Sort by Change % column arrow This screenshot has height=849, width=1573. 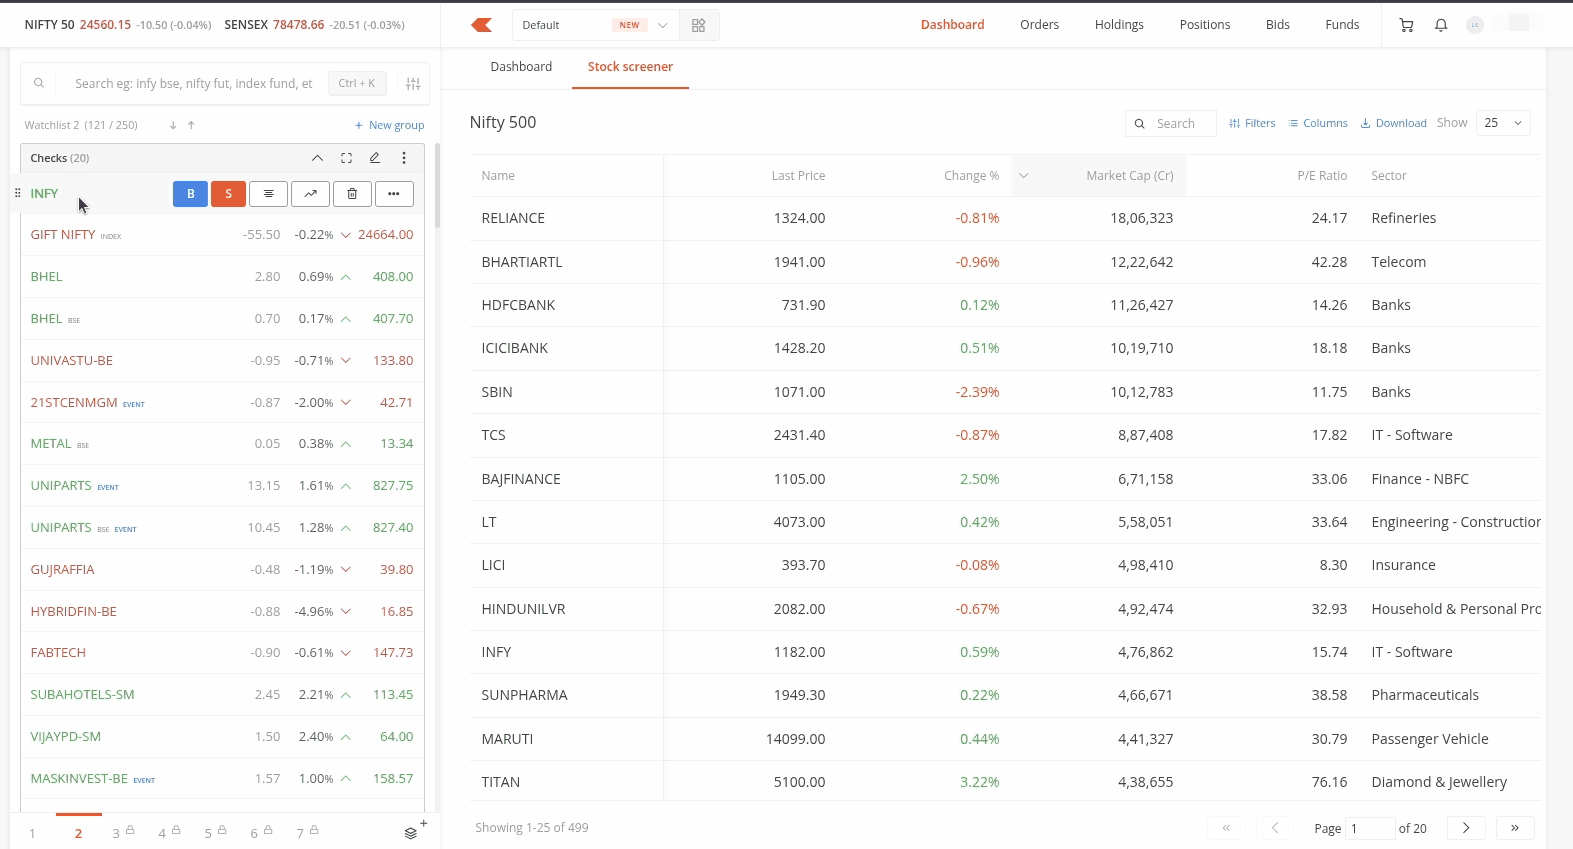(x=1023, y=176)
